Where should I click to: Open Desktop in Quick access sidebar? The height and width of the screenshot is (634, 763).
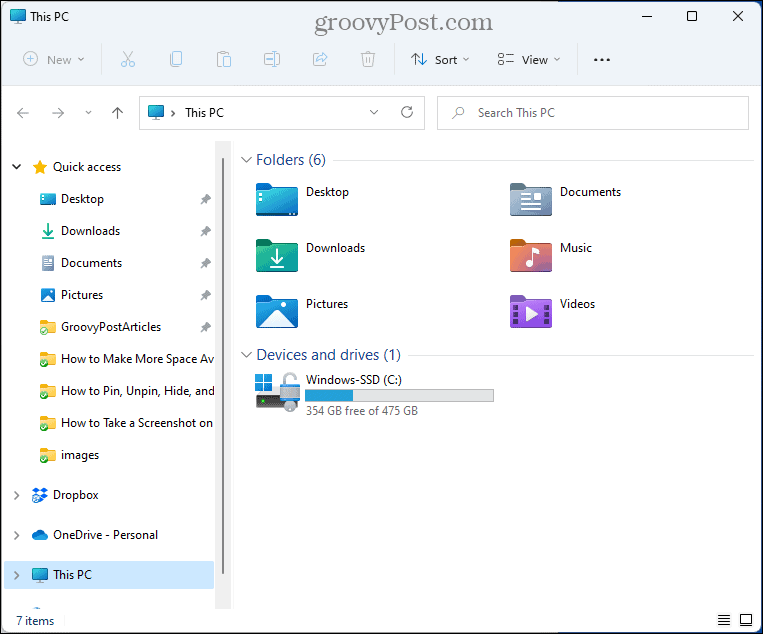pyautogui.click(x=82, y=199)
